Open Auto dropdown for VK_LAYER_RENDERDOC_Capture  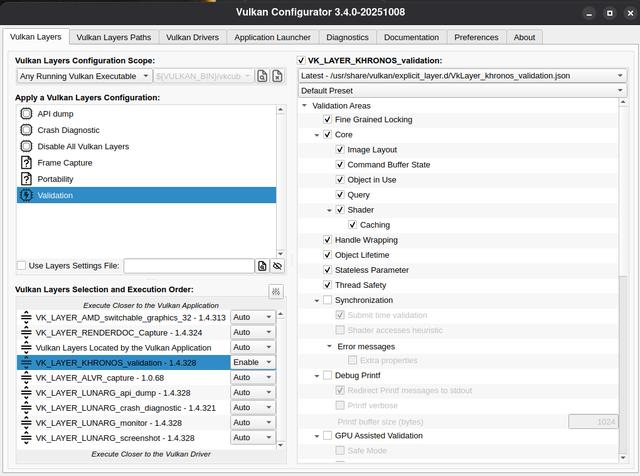click(x=253, y=332)
